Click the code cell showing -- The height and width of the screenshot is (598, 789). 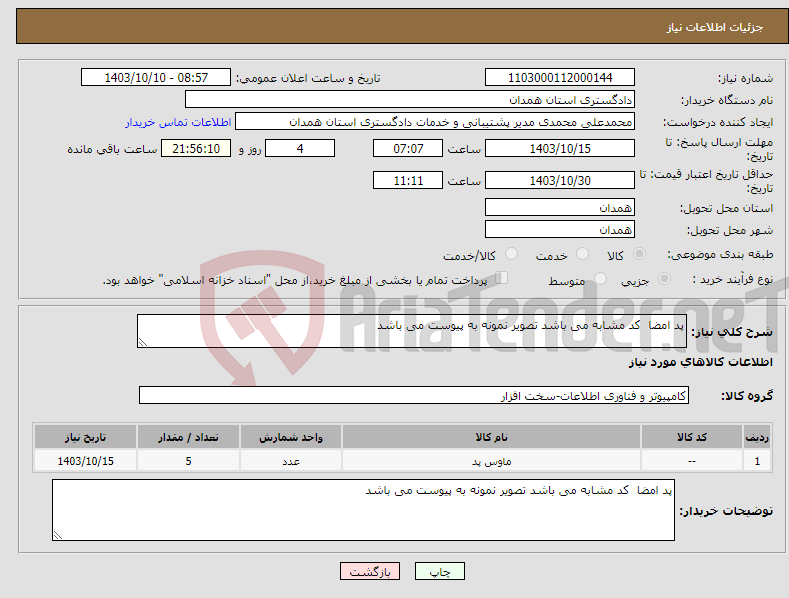692,461
